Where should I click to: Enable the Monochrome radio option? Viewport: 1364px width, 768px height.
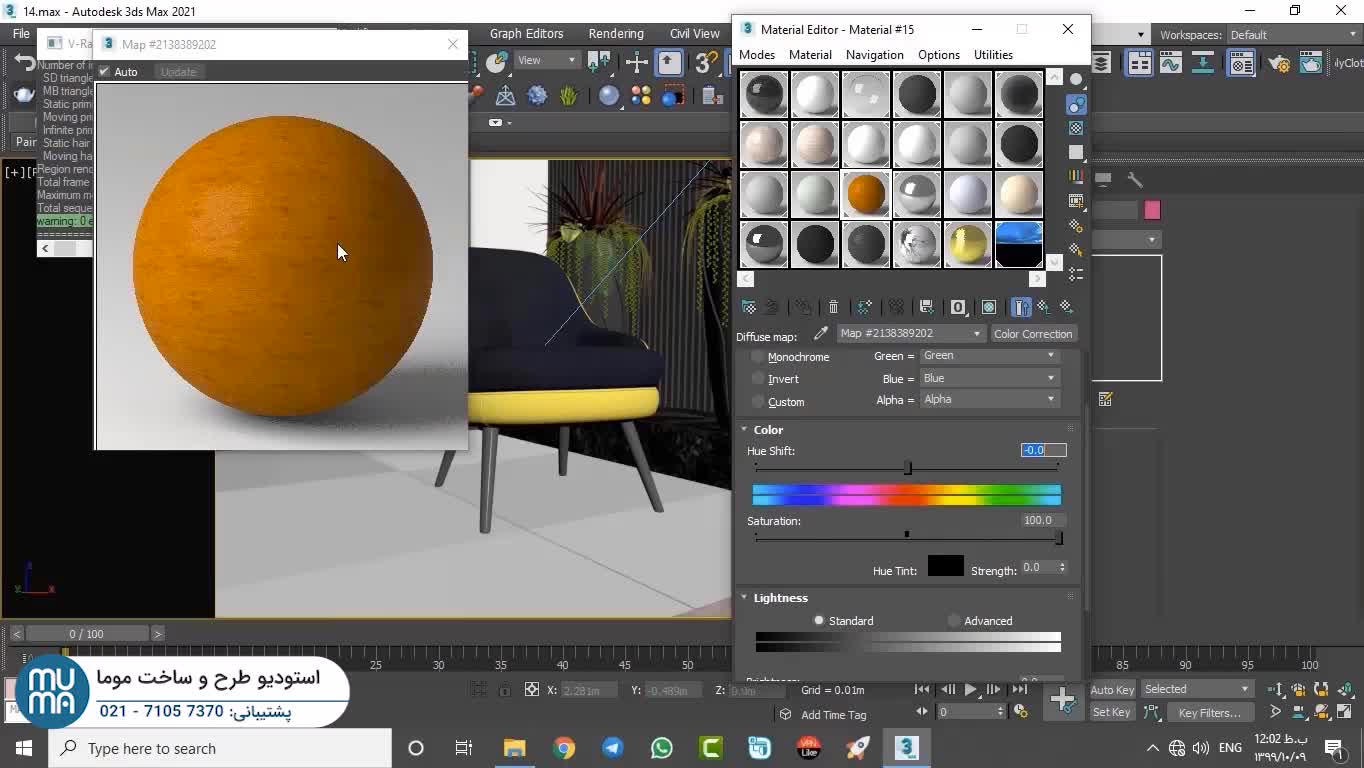pos(758,357)
